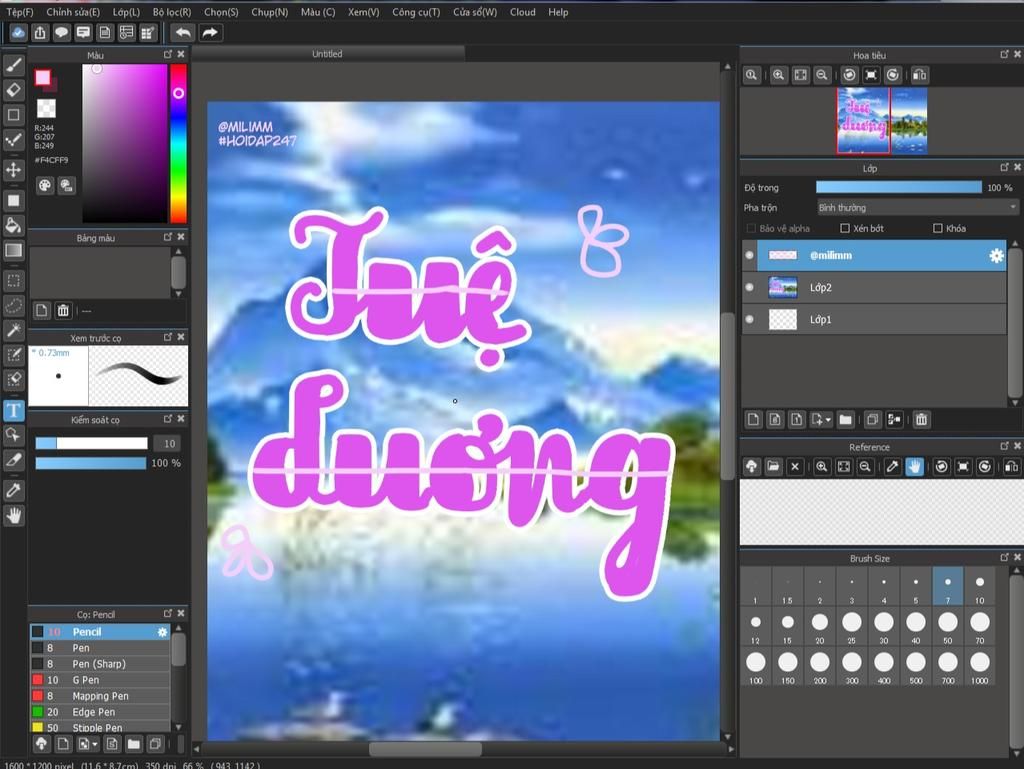The image size is (1024, 769).
Task: Click the foreground pink color swatch
Action: (43, 78)
